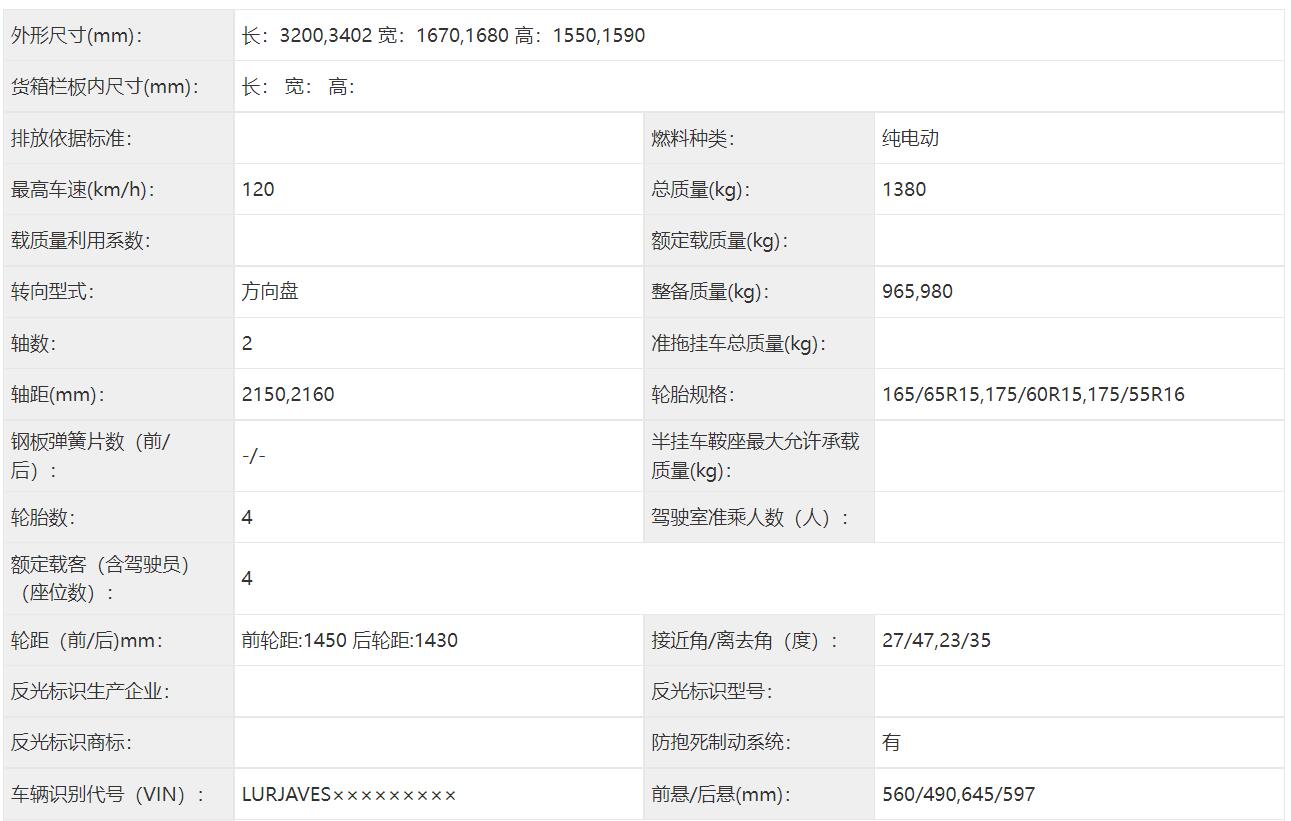The width and height of the screenshot is (1291, 821).
Task: Select the 驾驶室准乘人数（人） label
Action: point(750,518)
